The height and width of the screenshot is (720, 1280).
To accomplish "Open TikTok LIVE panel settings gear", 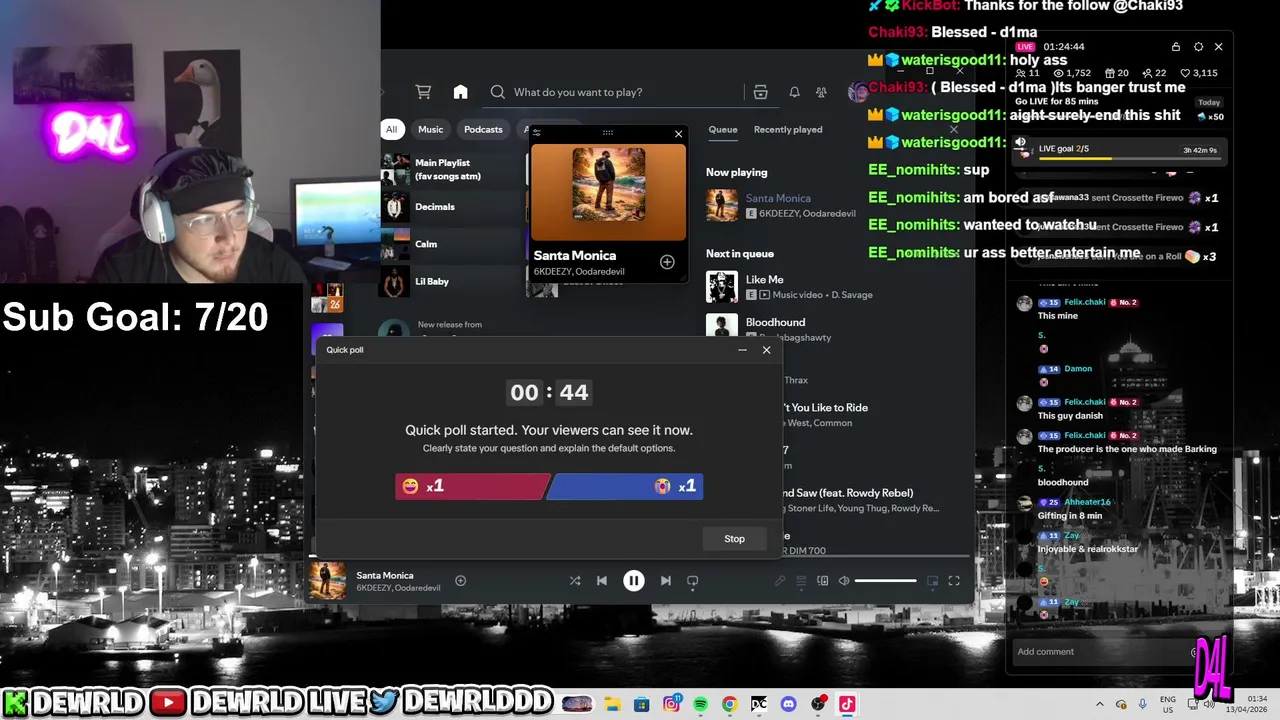I will click(x=1198, y=47).
